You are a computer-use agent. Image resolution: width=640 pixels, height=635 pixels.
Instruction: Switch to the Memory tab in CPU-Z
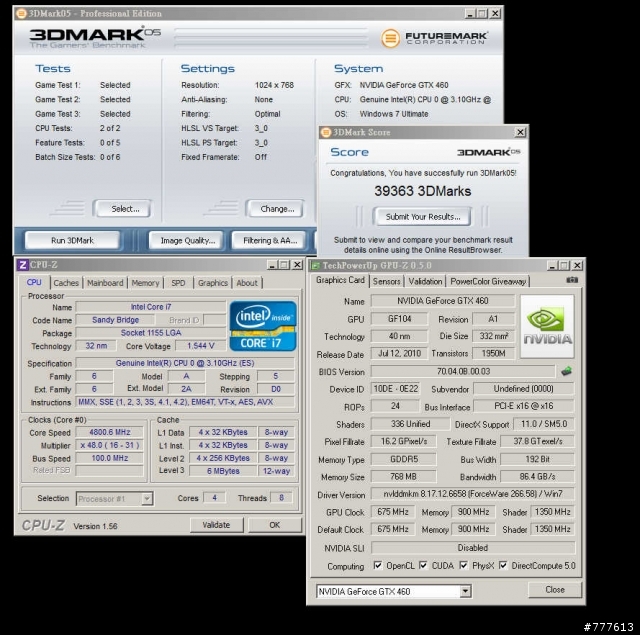pyautogui.click(x=145, y=283)
